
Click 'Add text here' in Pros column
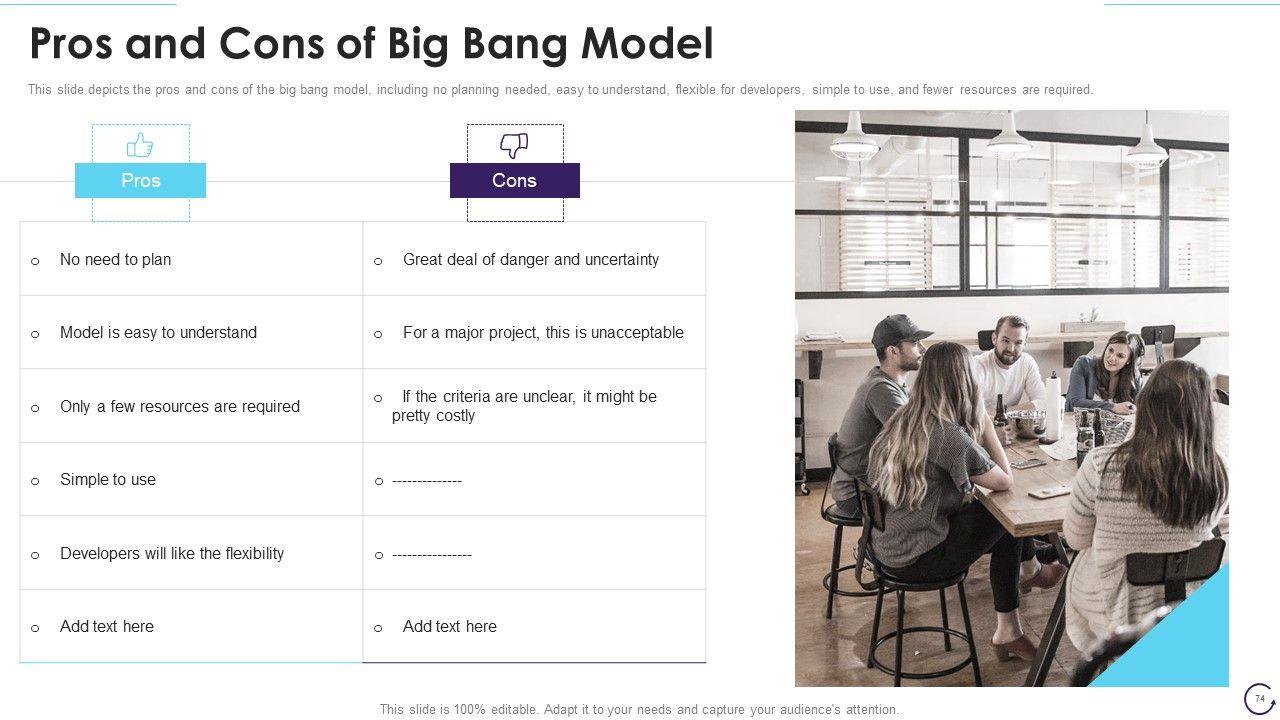click(x=107, y=627)
